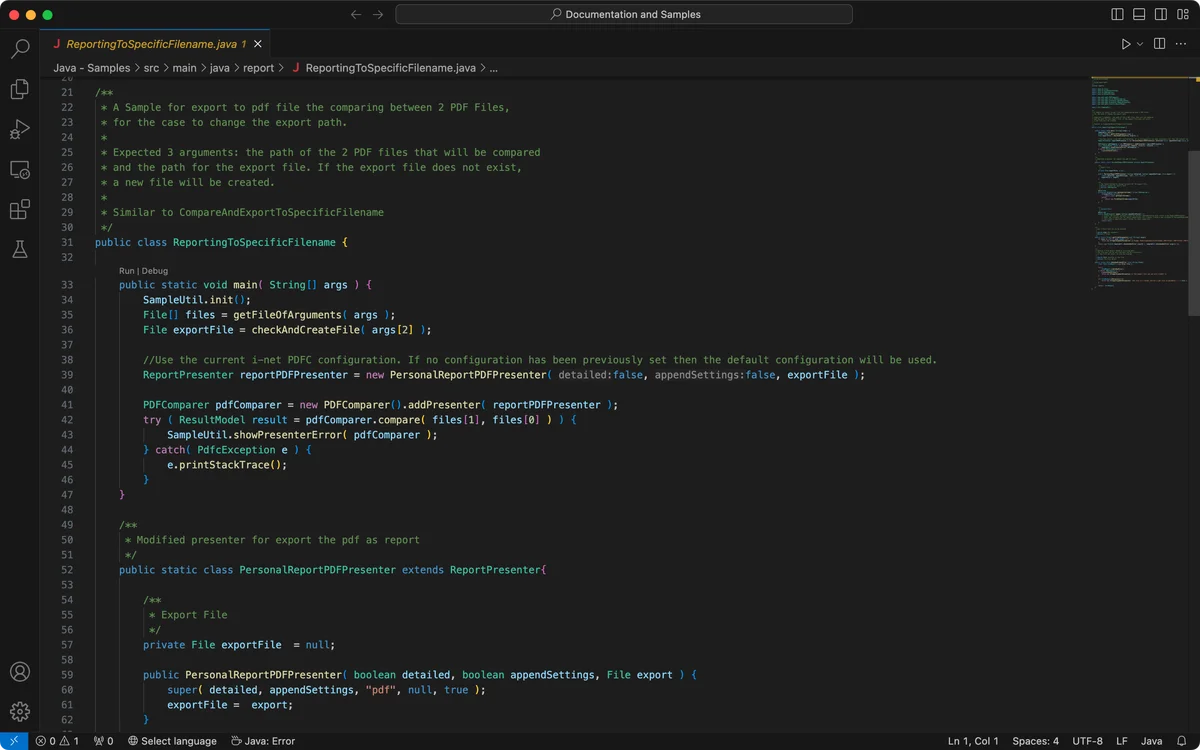Open the Extensions view
The height and width of the screenshot is (750, 1200).
19,210
